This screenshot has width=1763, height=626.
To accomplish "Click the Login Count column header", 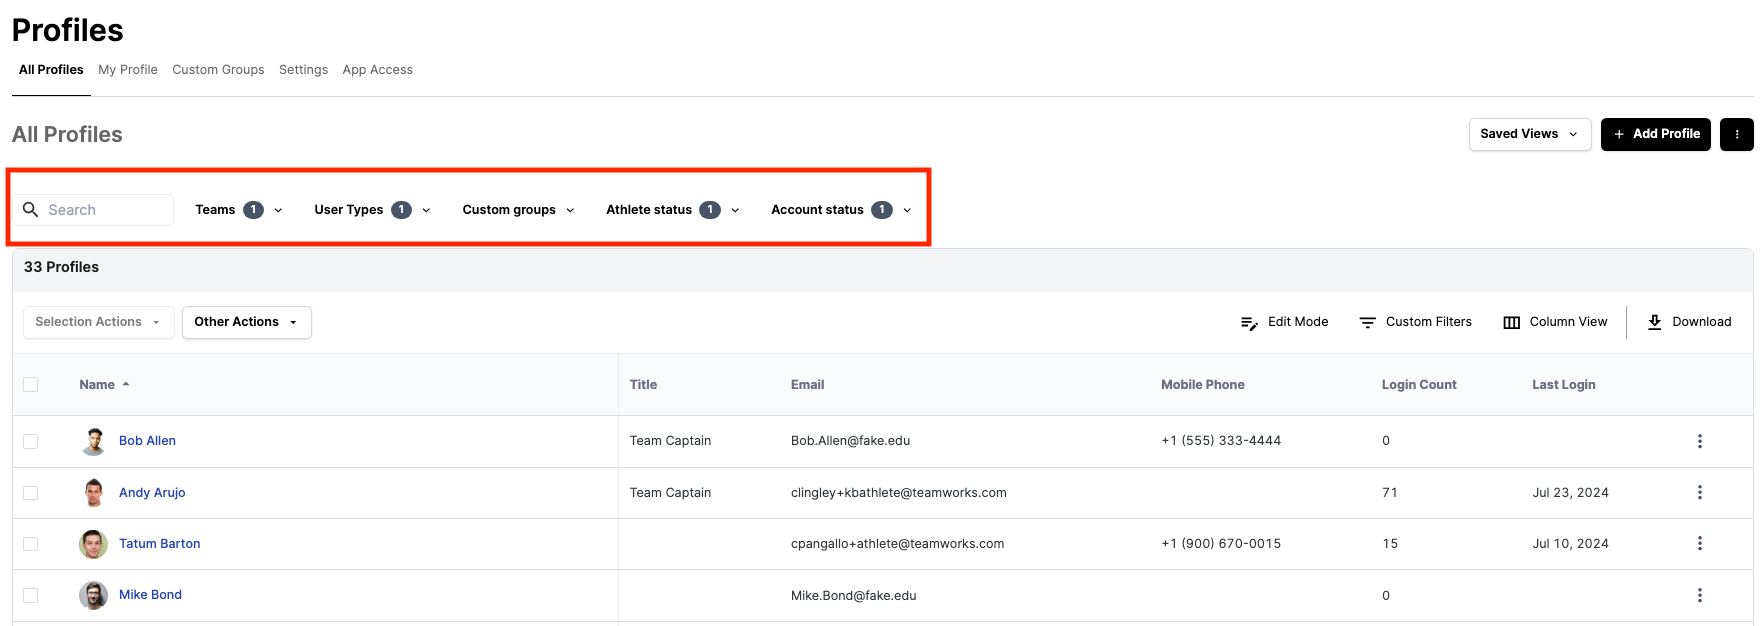I will pos(1419,385).
